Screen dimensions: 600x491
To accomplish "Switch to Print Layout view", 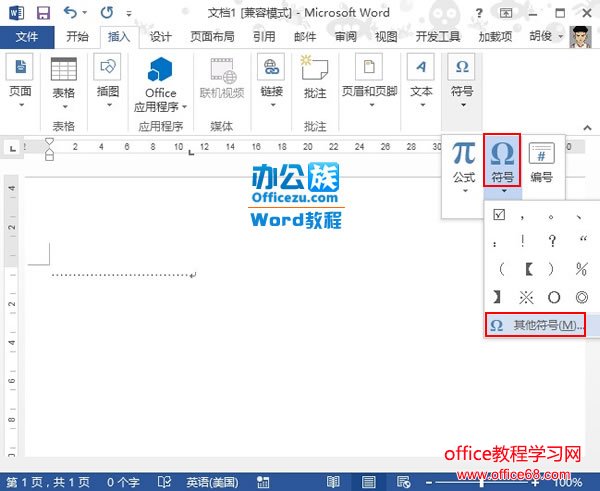I will coord(368,482).
